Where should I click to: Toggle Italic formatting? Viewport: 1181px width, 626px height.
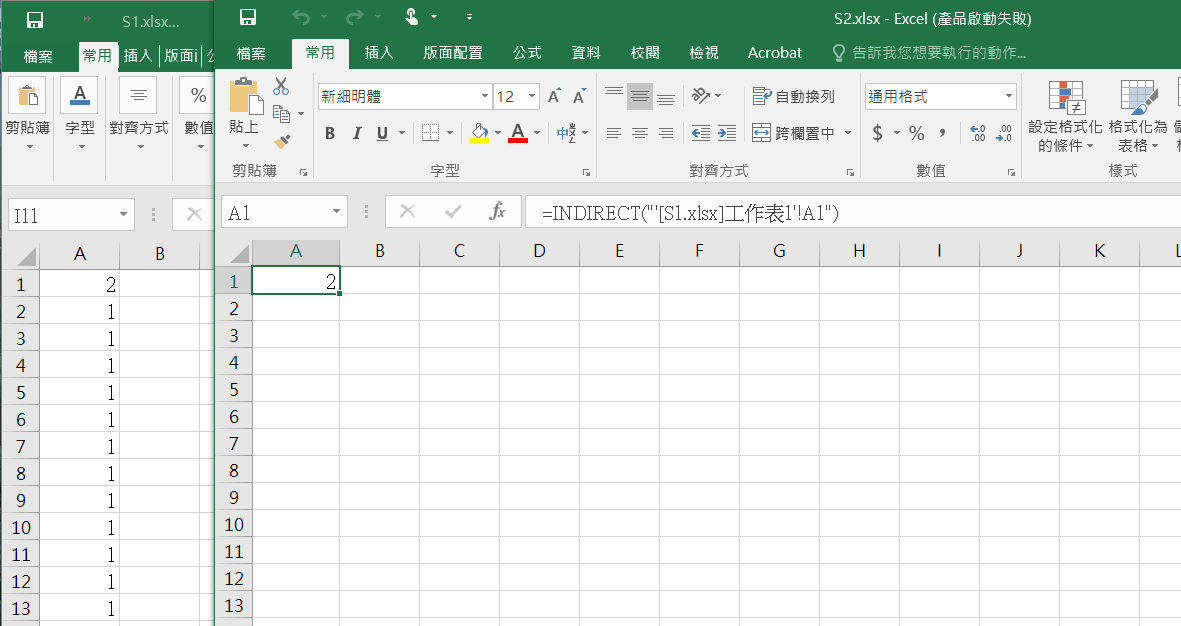pyautogui.click(x=356, y=133)
